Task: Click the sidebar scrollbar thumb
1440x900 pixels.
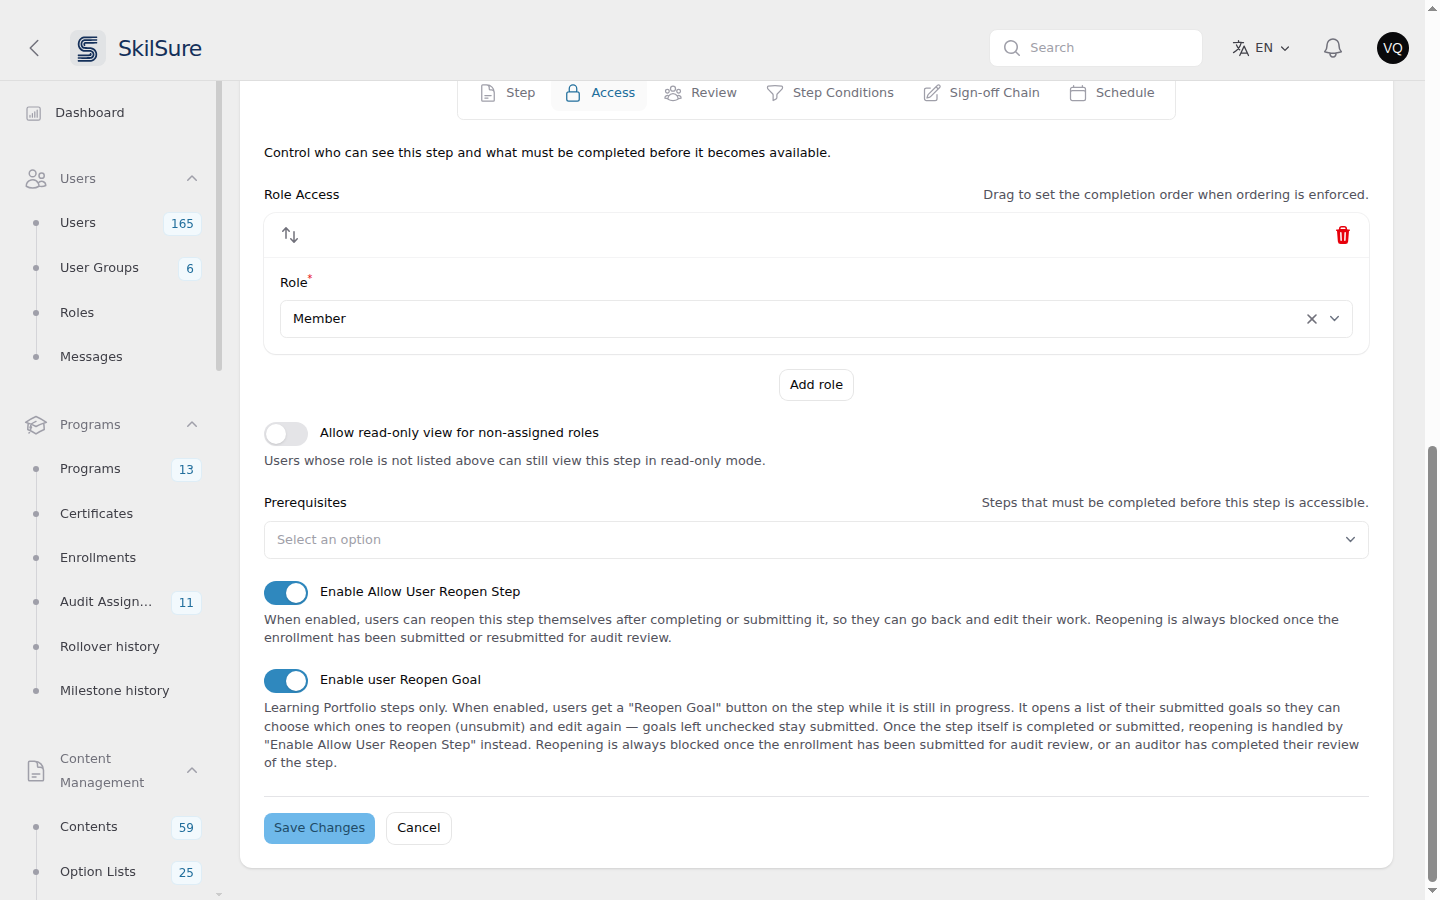Action: pos(219,226)
